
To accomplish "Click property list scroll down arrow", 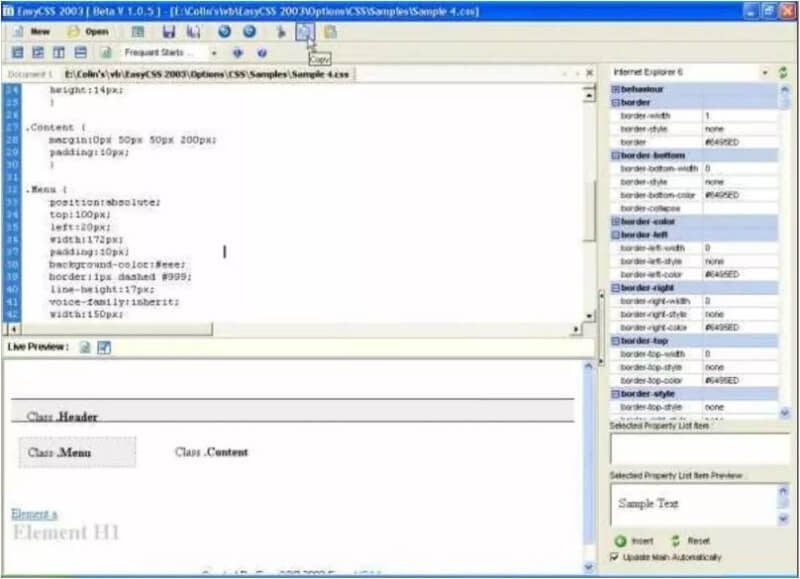I will pos(784,412).
